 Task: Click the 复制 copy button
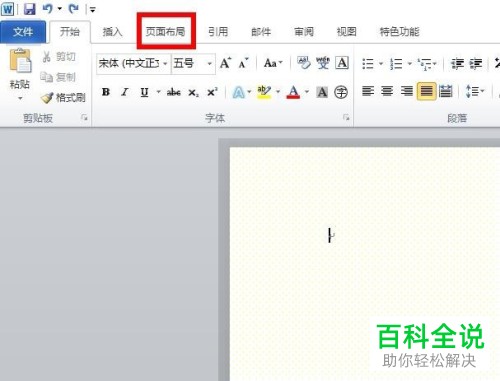58,77
